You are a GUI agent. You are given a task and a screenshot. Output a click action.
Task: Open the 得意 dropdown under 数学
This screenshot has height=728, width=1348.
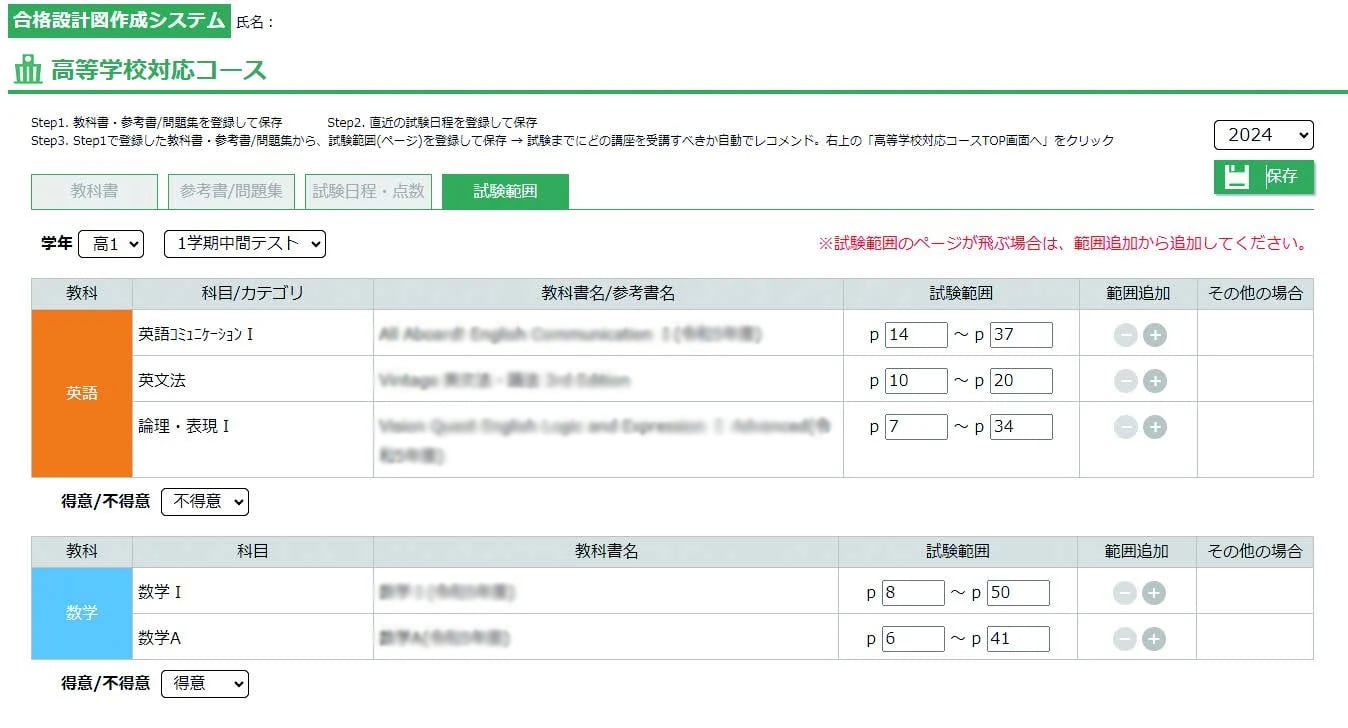click(205, 683)
